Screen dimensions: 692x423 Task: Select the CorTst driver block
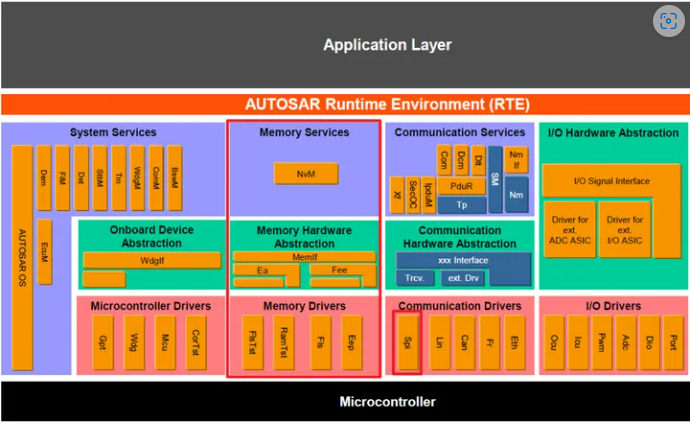196,343
